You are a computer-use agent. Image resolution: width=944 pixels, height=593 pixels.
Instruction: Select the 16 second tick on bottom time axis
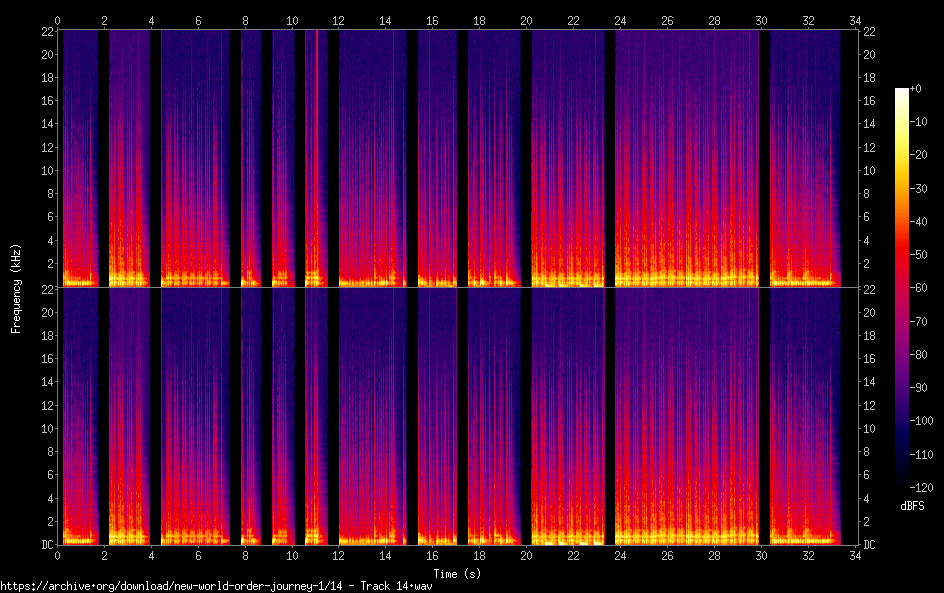(432, 556)
